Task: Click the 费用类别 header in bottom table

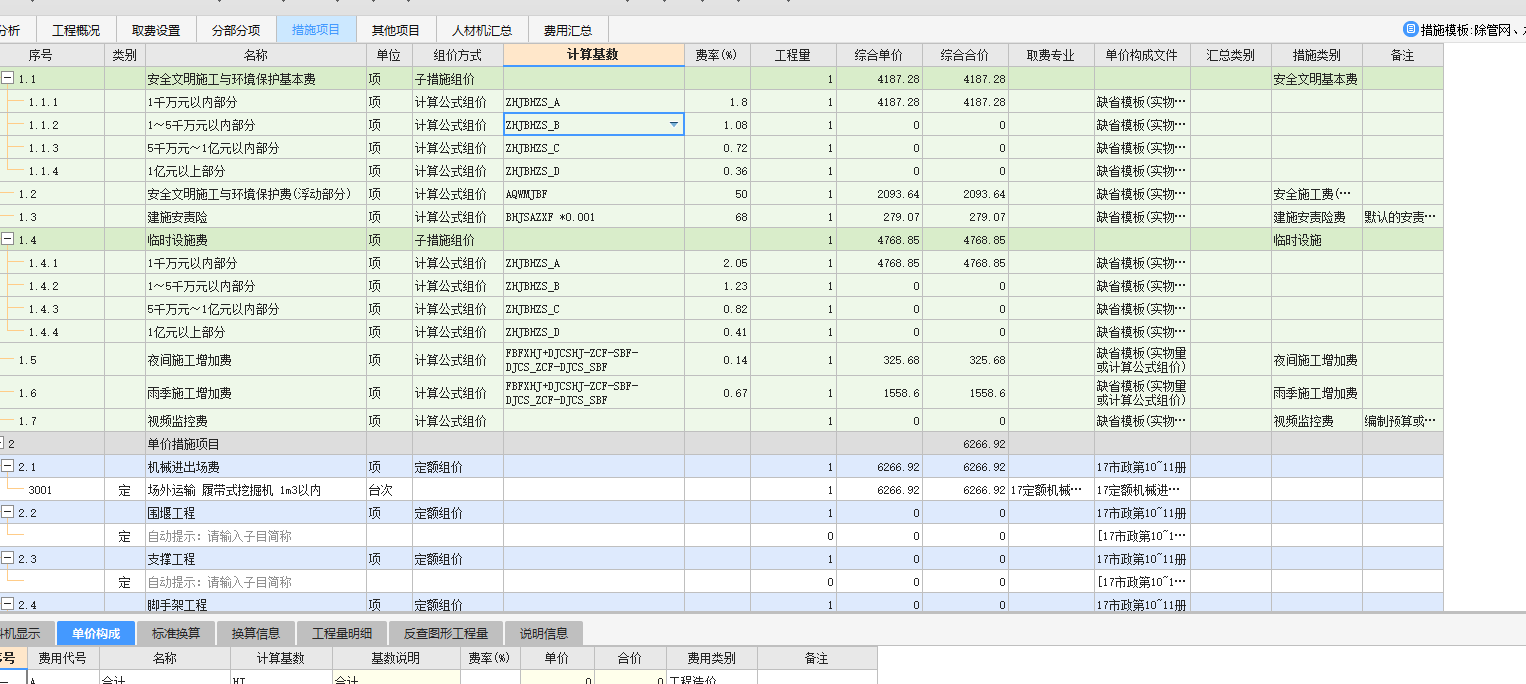Action: point(712,658)
